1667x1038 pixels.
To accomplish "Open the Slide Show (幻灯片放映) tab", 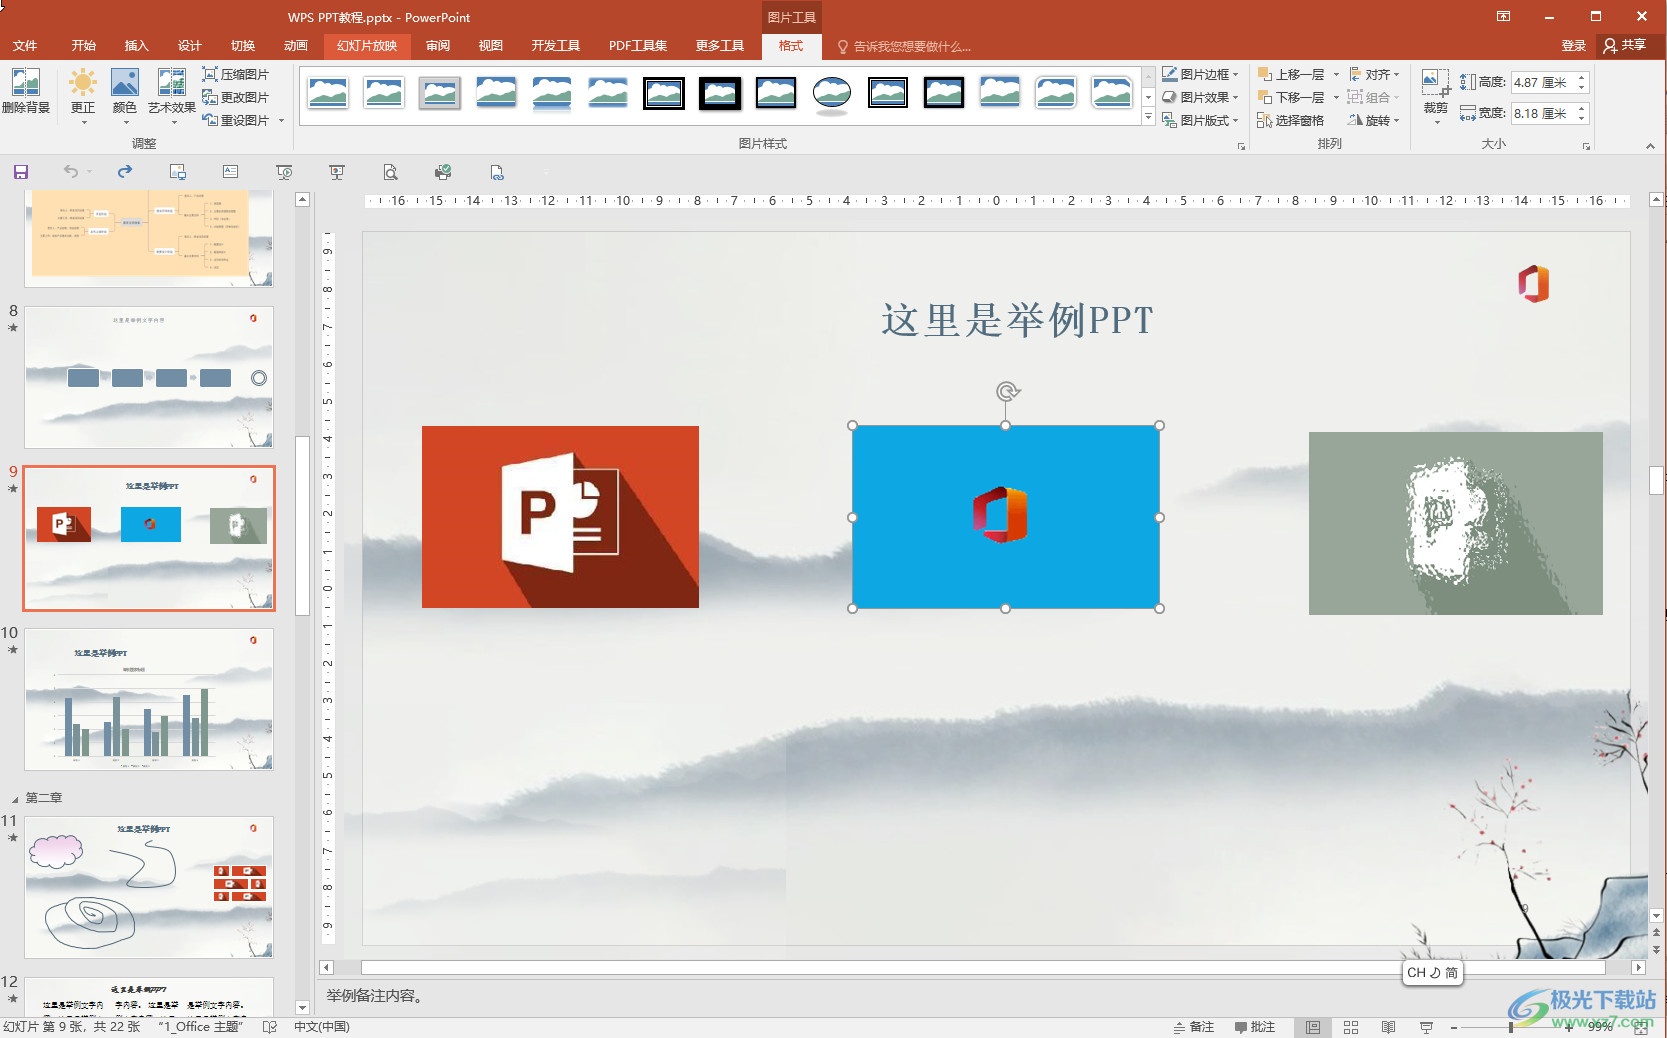I will tap(367, 46).
